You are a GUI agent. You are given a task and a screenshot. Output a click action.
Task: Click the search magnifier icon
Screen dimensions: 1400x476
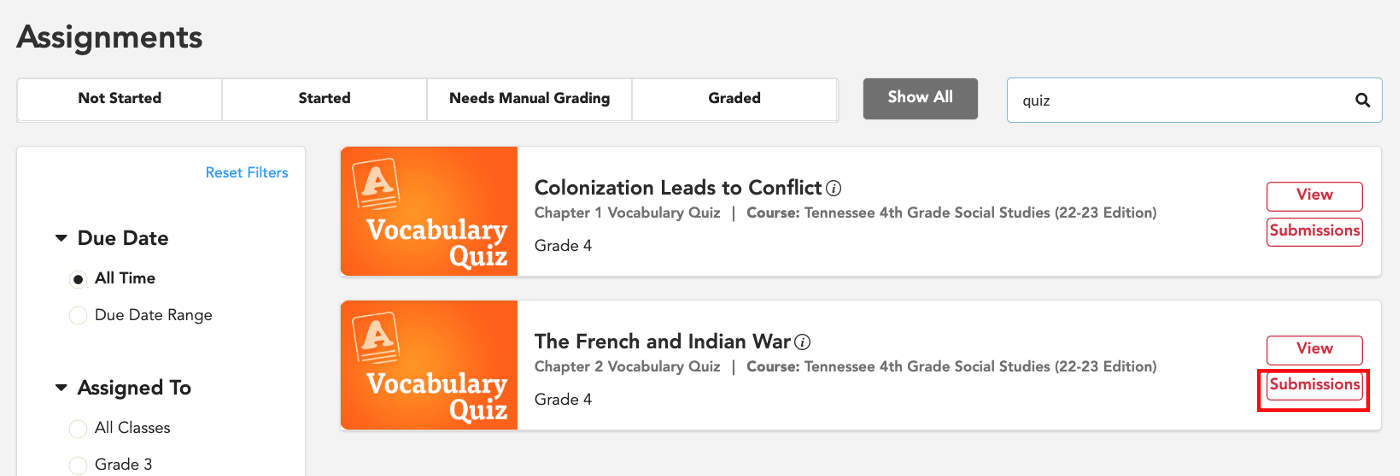point(1361,100)
